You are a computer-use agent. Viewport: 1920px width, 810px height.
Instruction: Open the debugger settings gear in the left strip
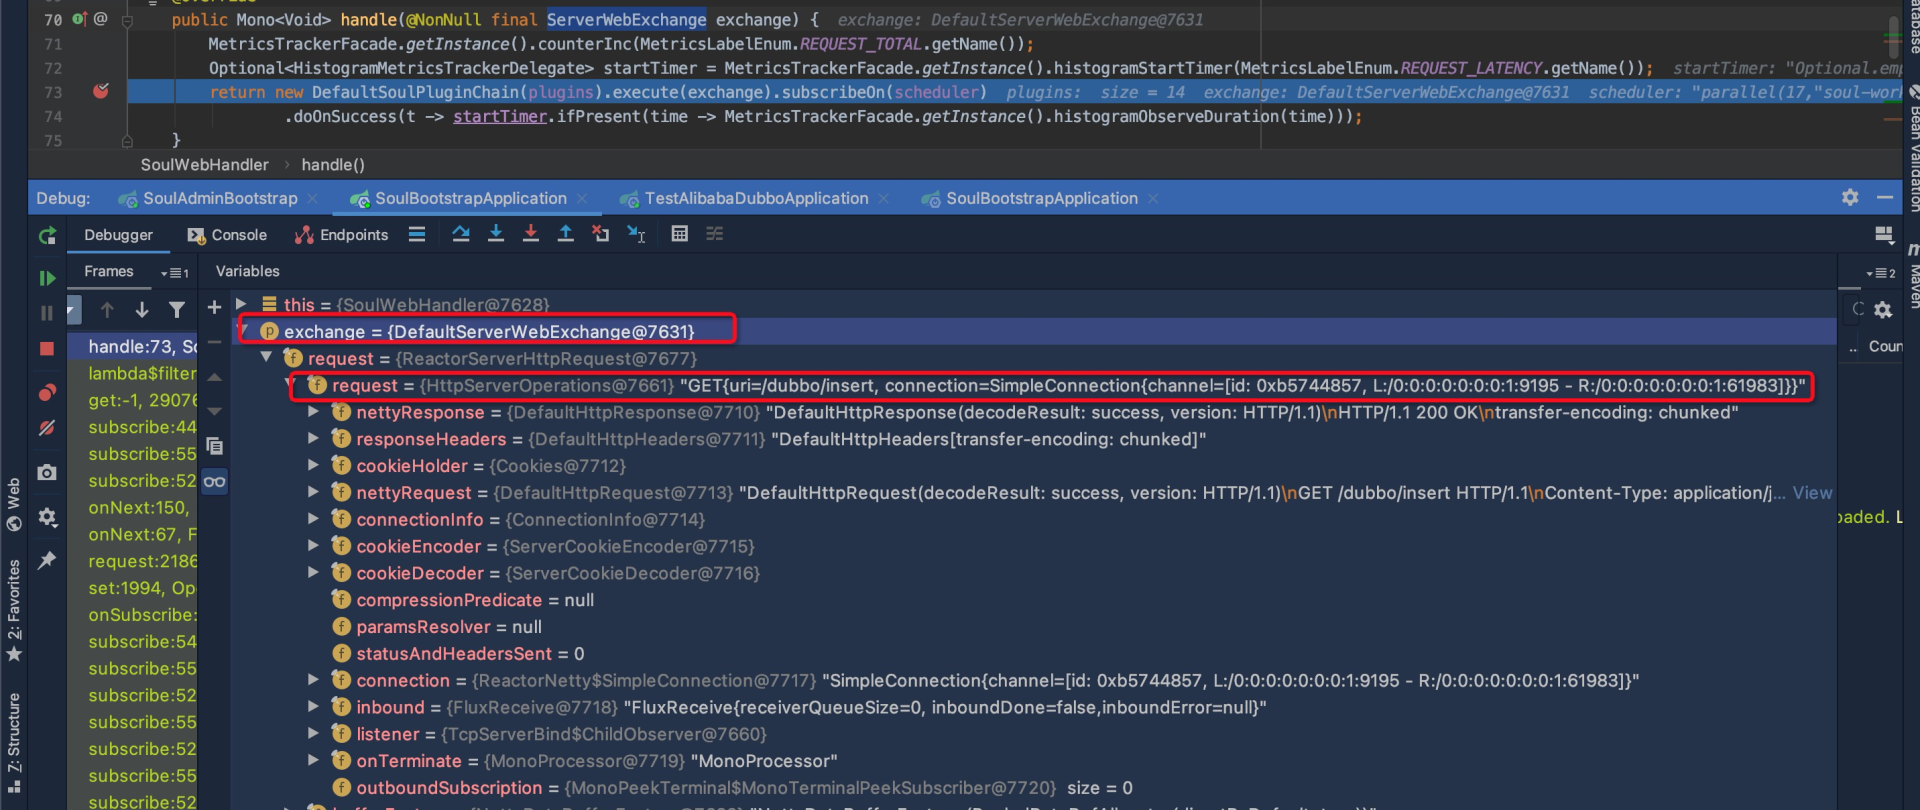47,517
